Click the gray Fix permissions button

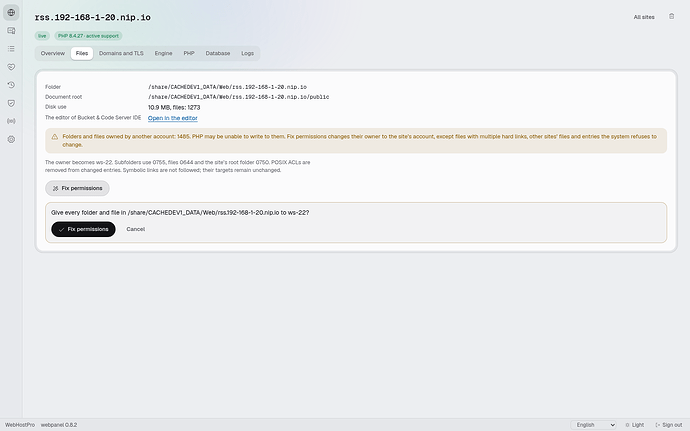pos(77,188)
